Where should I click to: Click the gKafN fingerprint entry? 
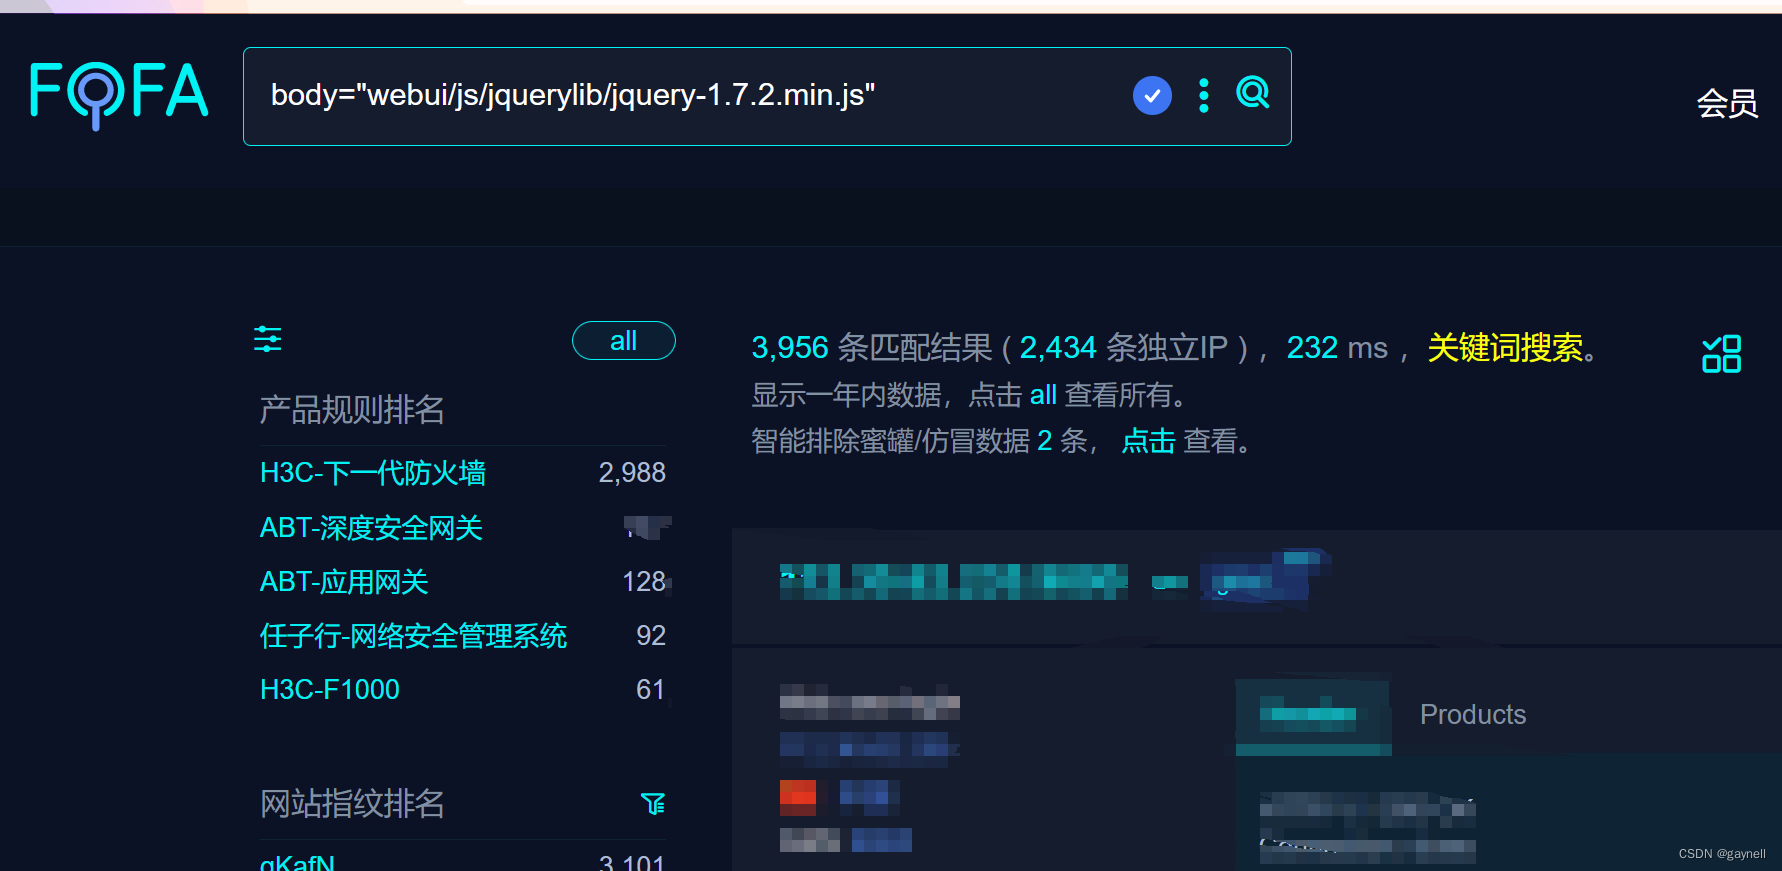pyautogui.click(x=297, y=861)
